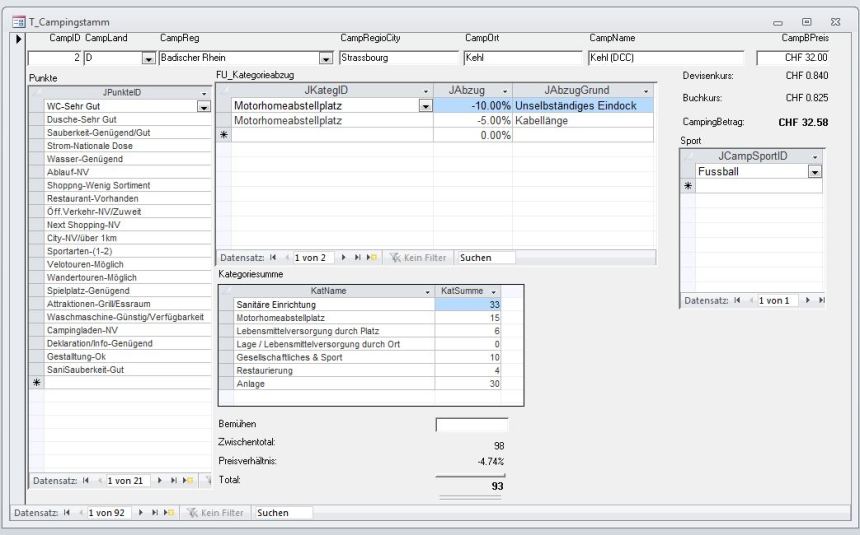Open the Fussball sport dropdown
The image size is (860, 535).
click(814, 172)
